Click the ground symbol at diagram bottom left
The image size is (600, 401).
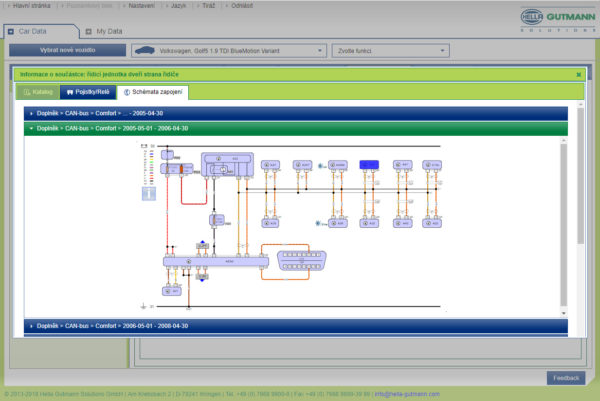pyautogui.click(x=146, y=306)
